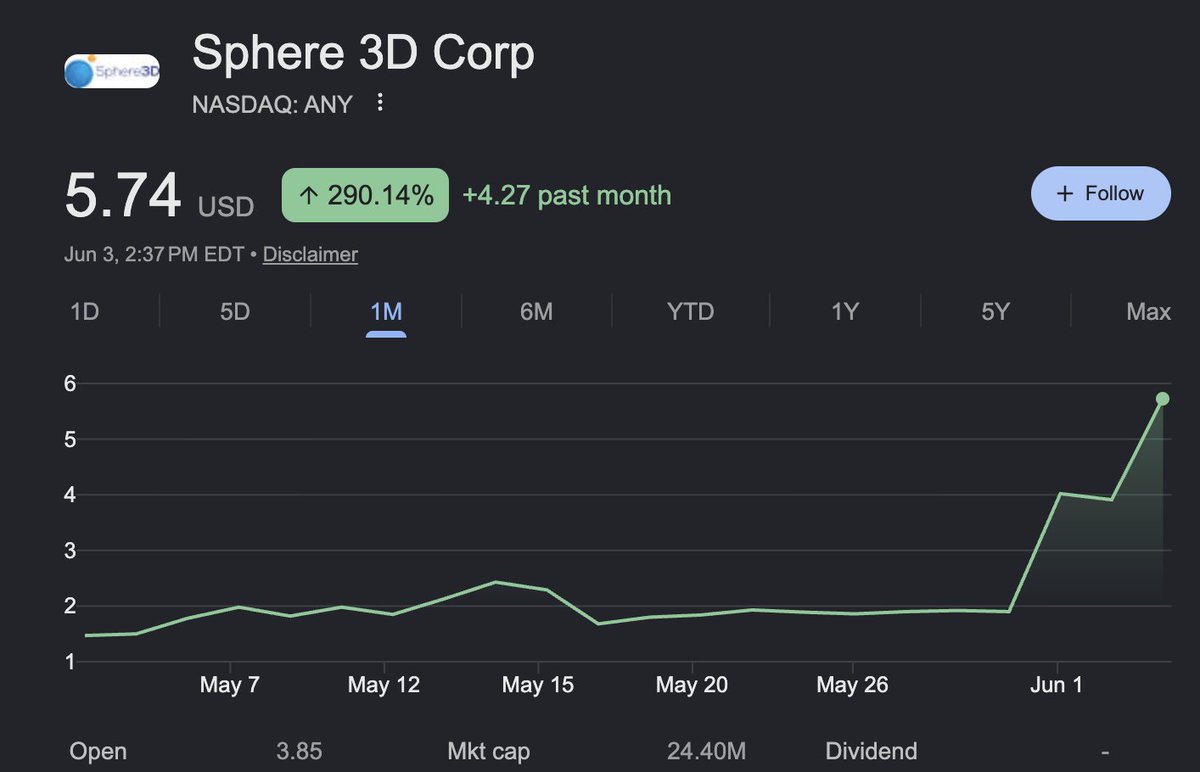Screen dimensions: 1200x772
Task: Switch to the Max time range tab
Action: (x=1148, y=312)
